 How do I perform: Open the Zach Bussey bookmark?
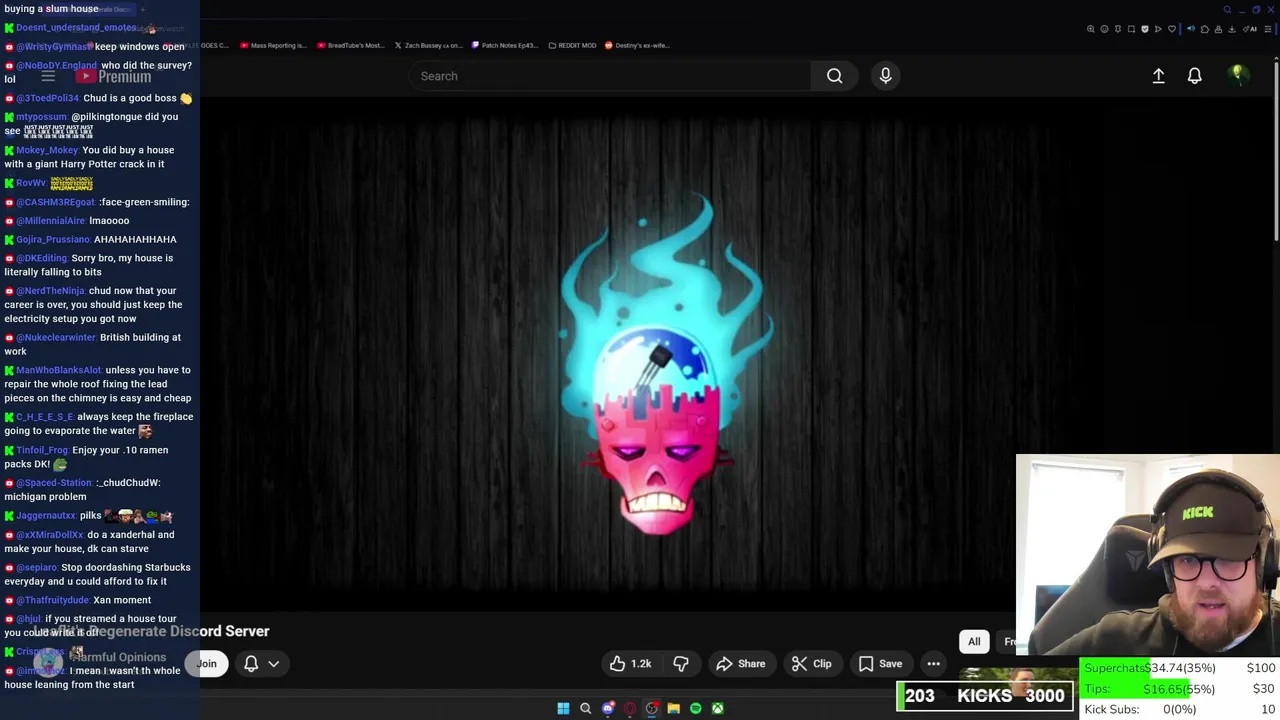click(428, 45)
